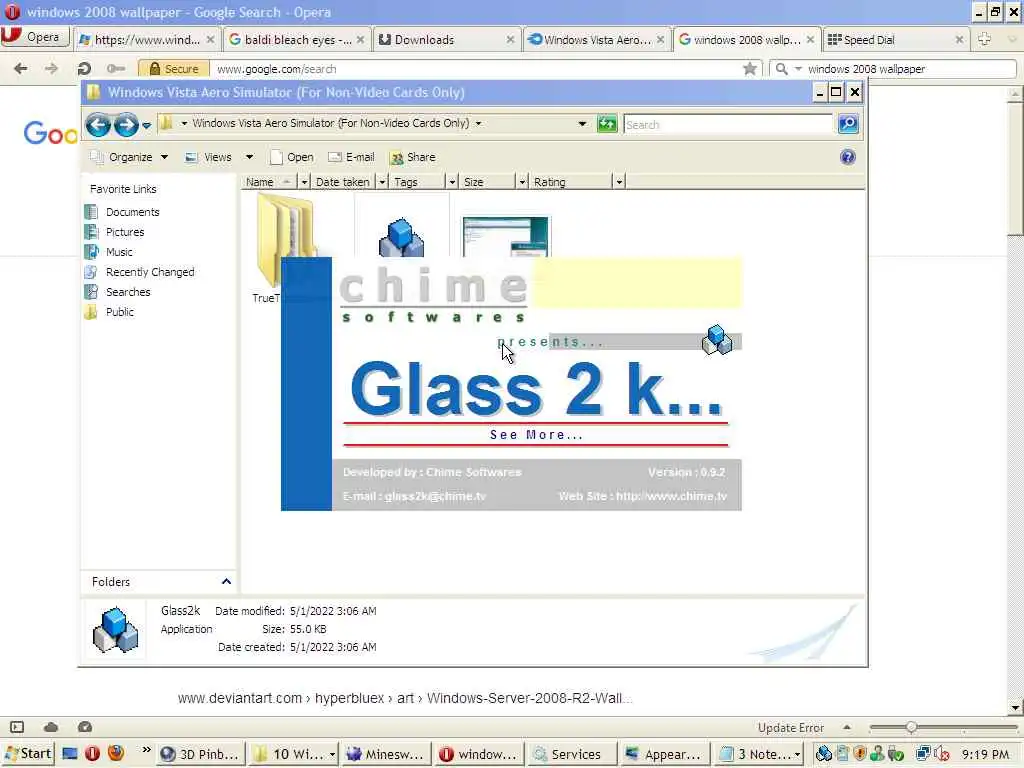Click Opera panel toggle icon in status bar
Image resolution: width=1024 pixels, height=768 pixels.
[17, 727]
